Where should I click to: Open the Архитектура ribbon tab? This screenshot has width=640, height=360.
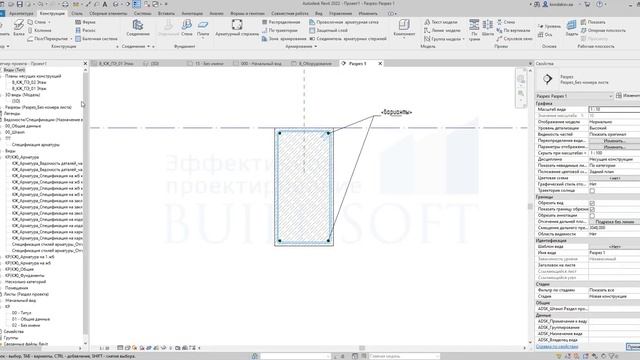click(x=21, y=13)
